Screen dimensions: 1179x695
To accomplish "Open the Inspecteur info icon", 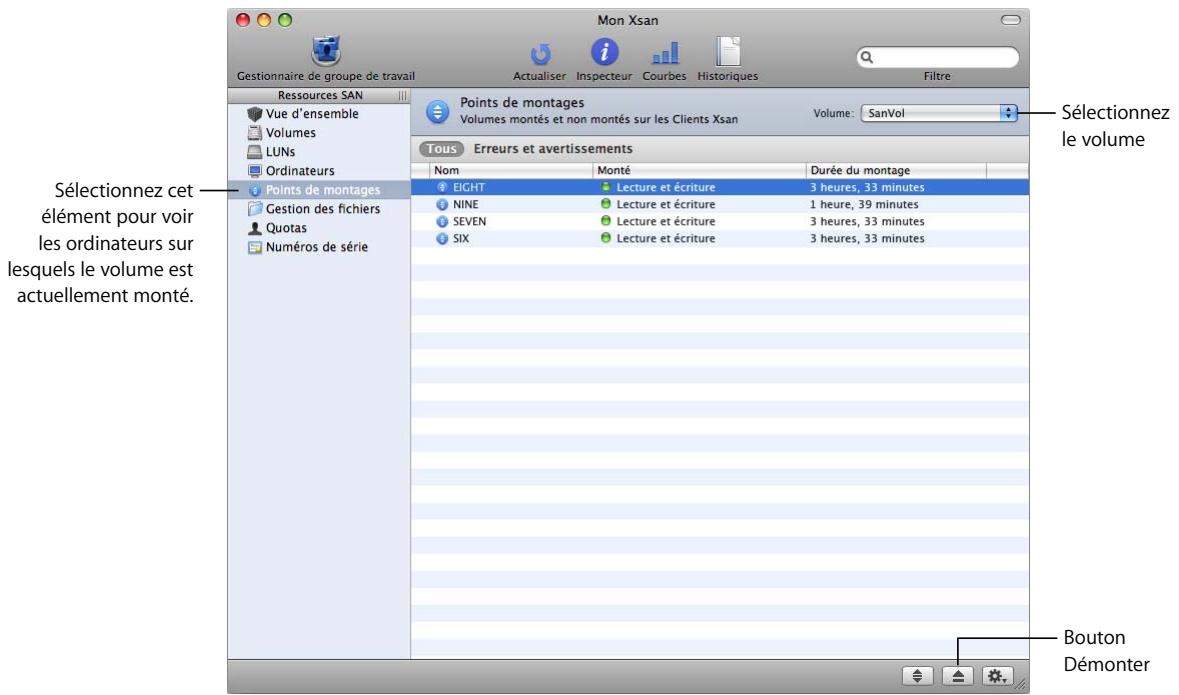I will (604, 52).
